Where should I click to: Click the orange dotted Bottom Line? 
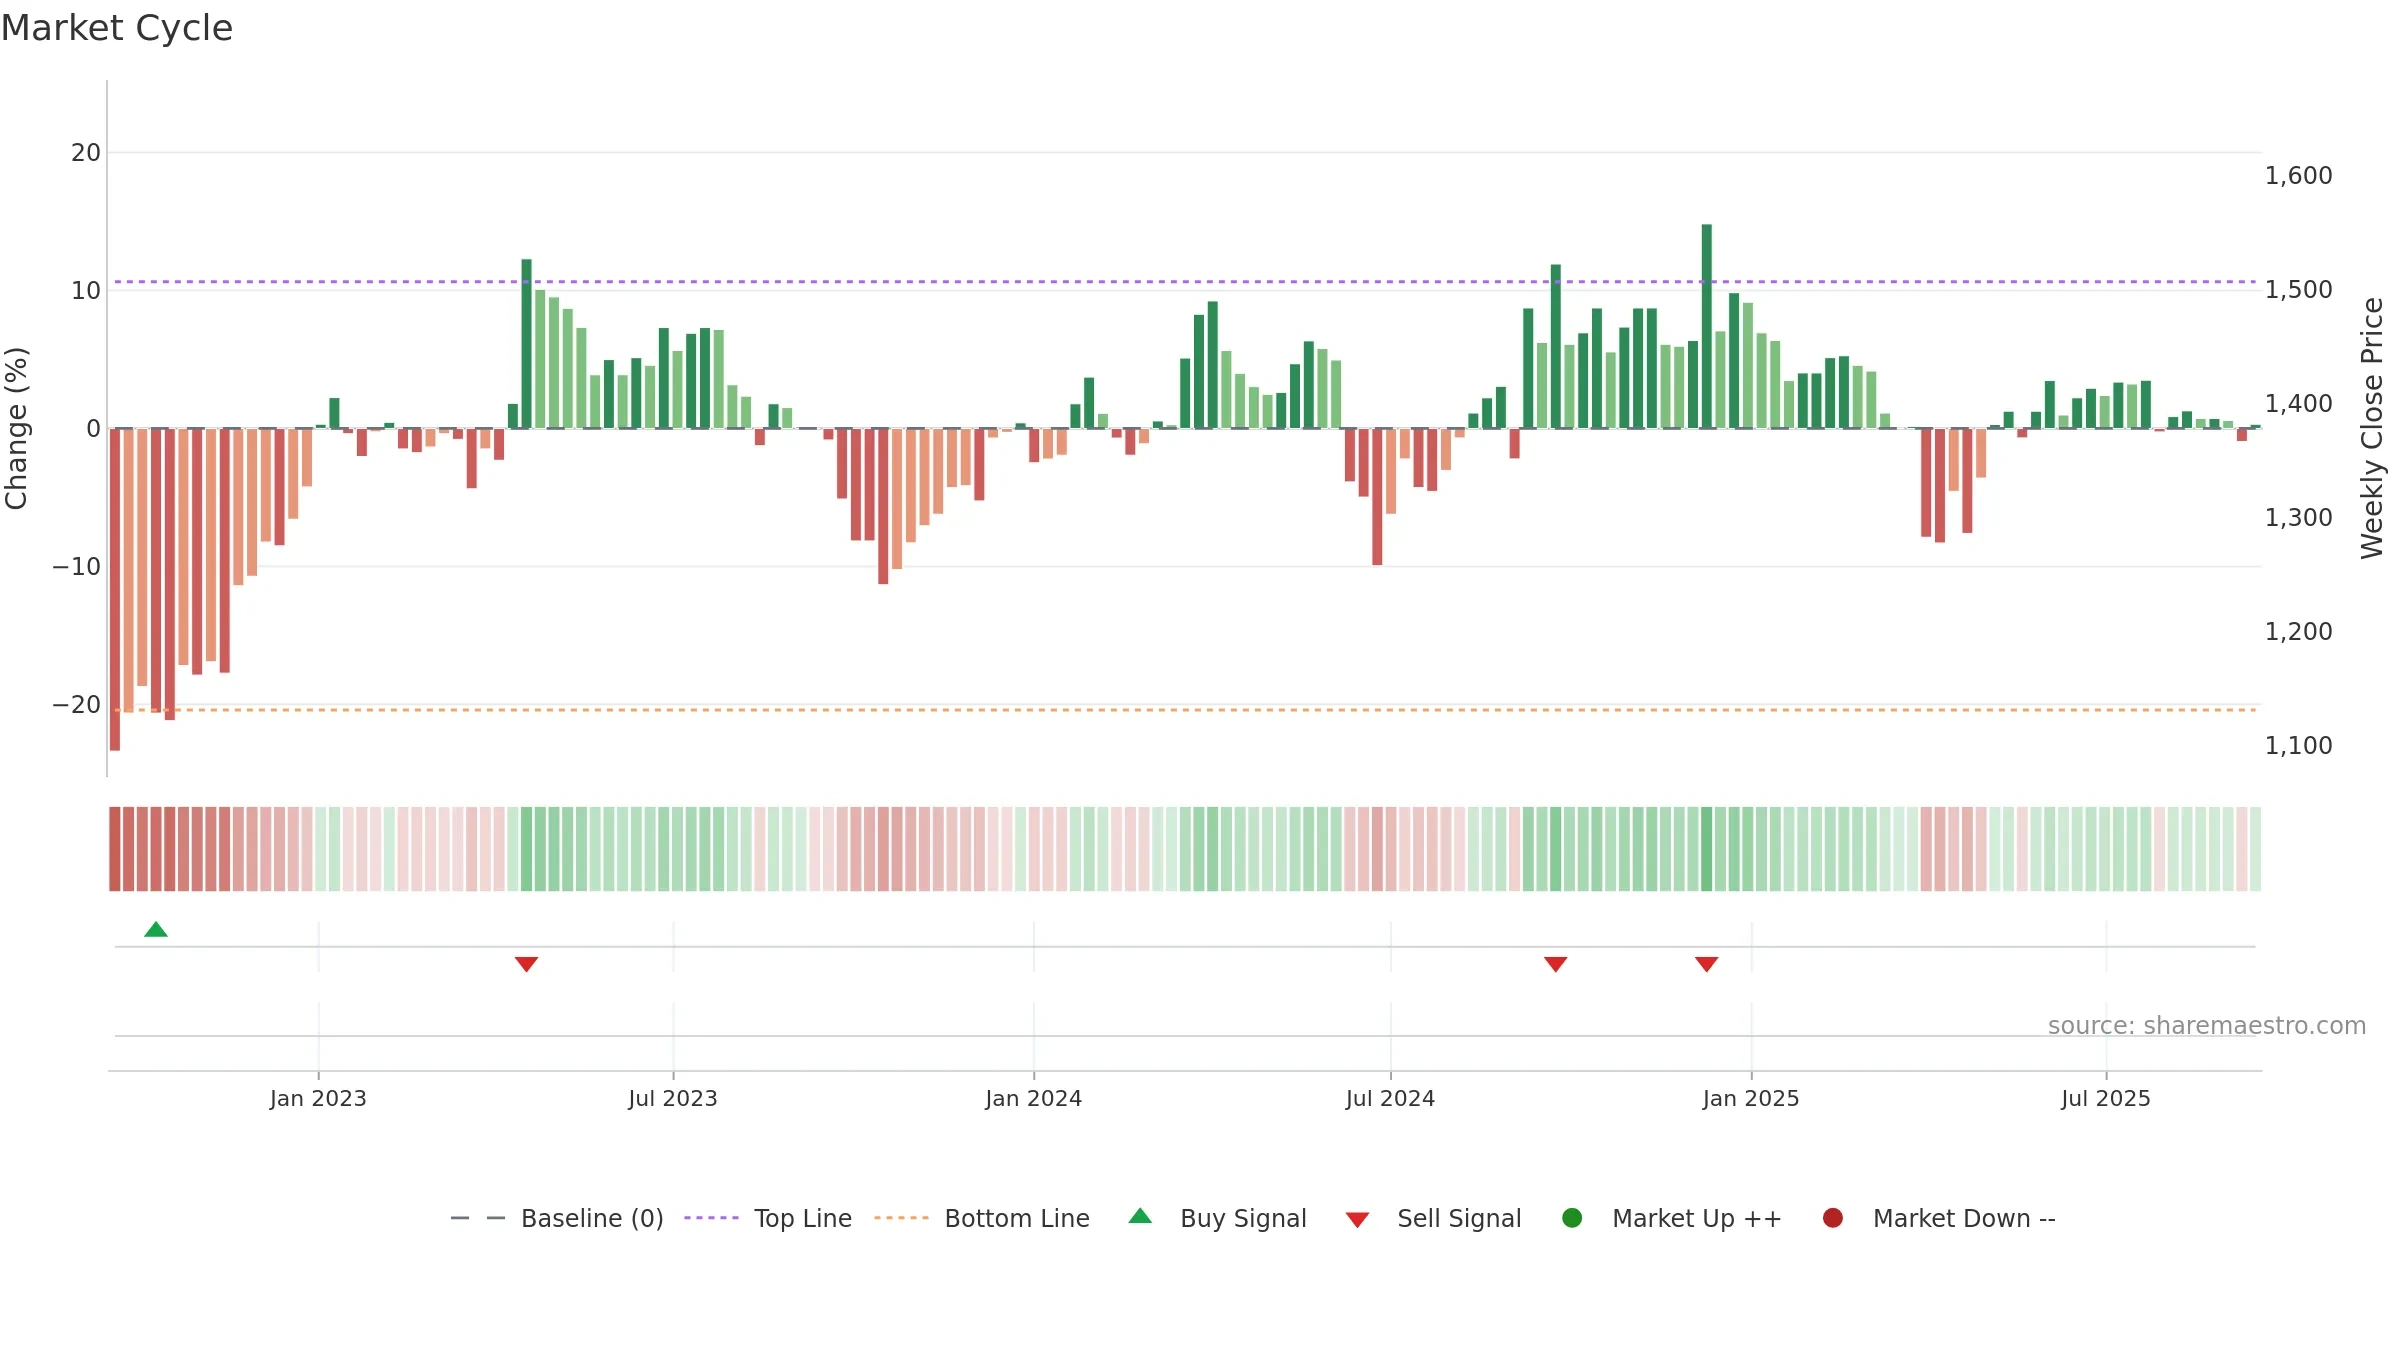tap(1185, 710)
